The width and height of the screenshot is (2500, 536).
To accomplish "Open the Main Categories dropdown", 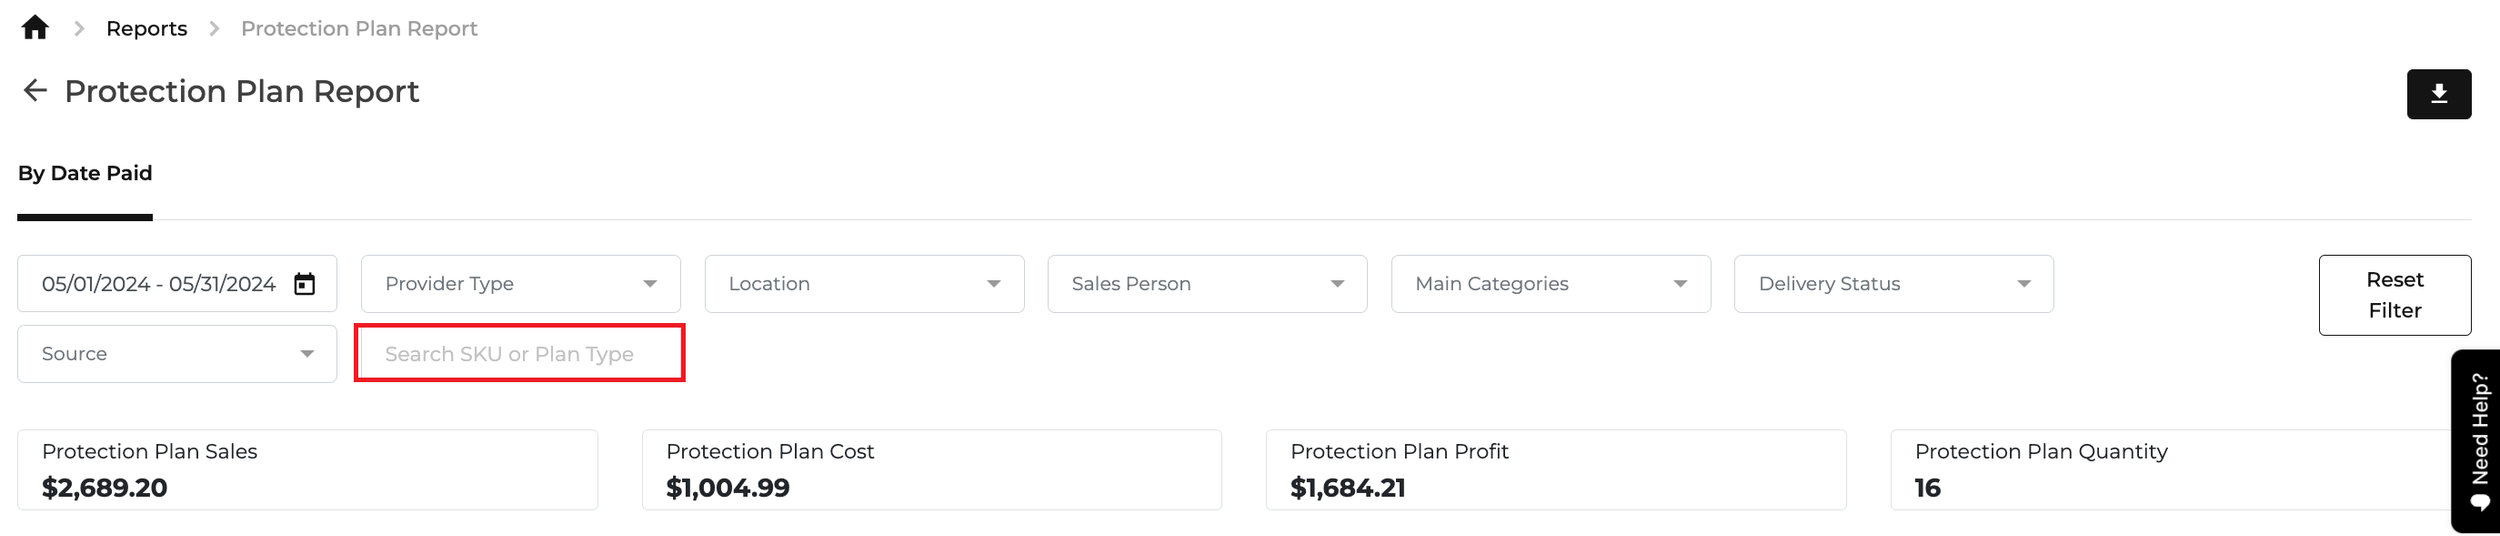I will [x=1550, y=284].
